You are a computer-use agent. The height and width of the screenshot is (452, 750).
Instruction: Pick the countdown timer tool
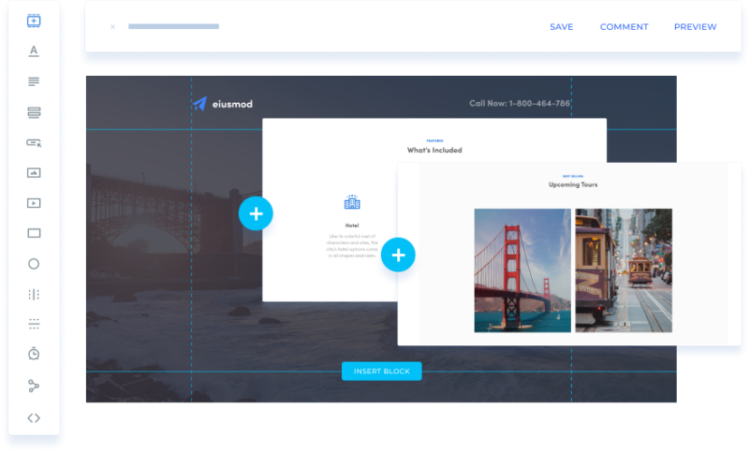tap(33, 354)
